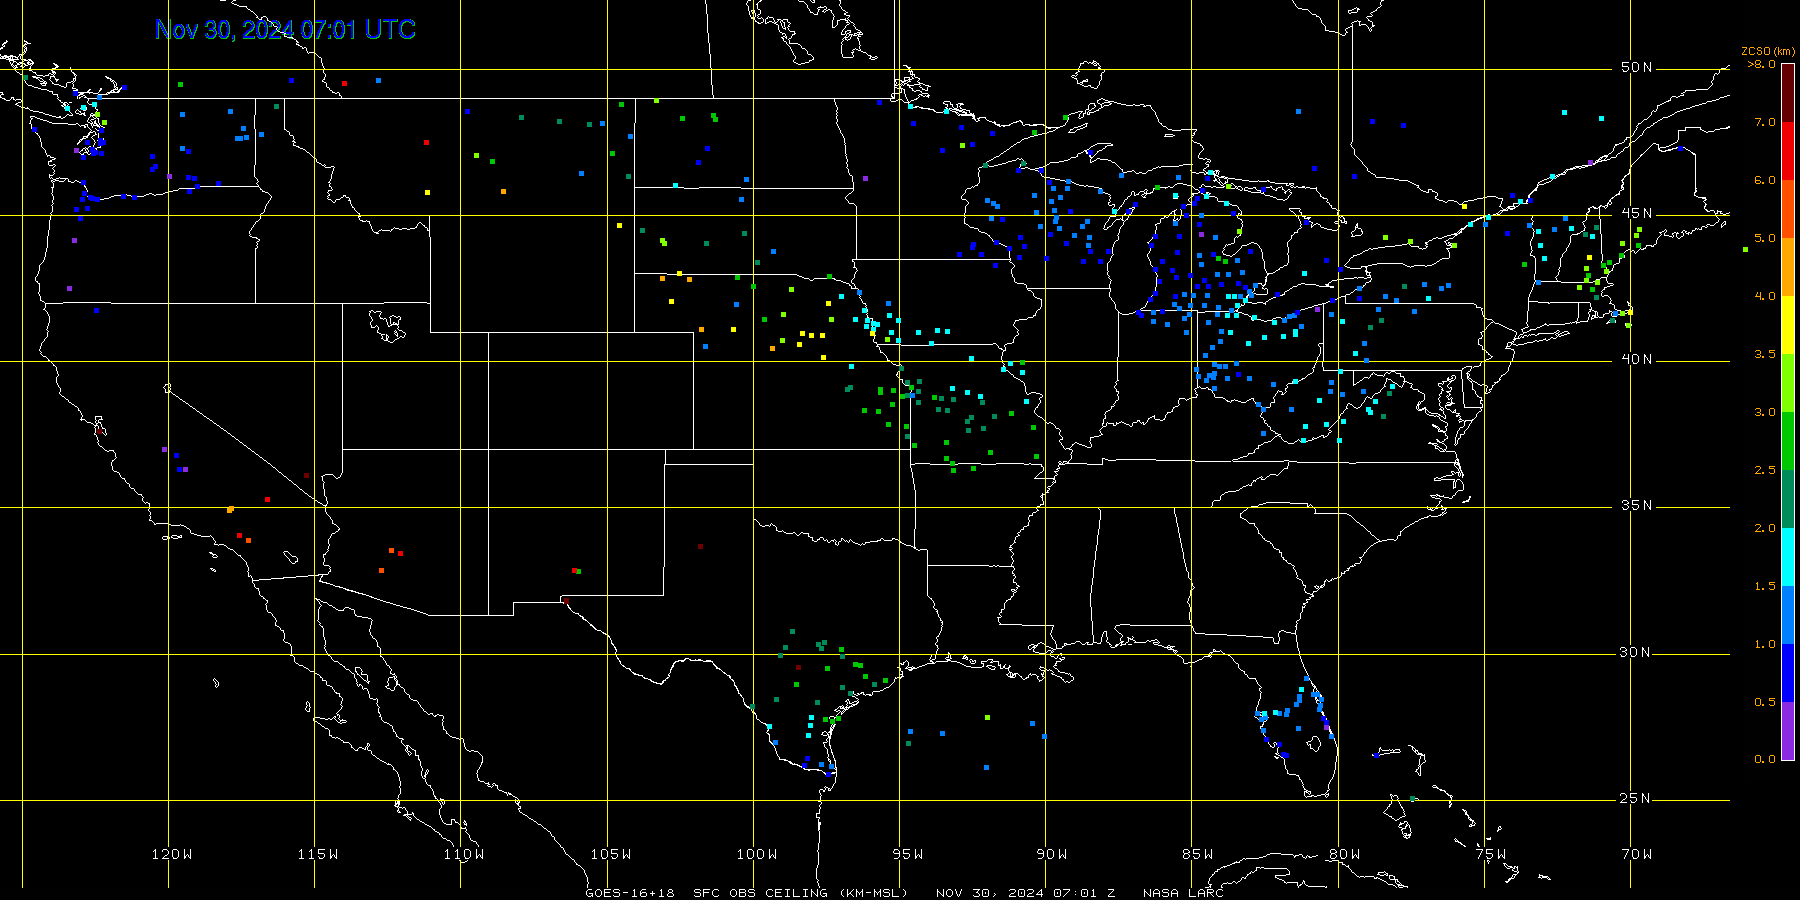The image size is (1800, 900).
Task: Select the 40N latitude label
Action: point(1637,360)
